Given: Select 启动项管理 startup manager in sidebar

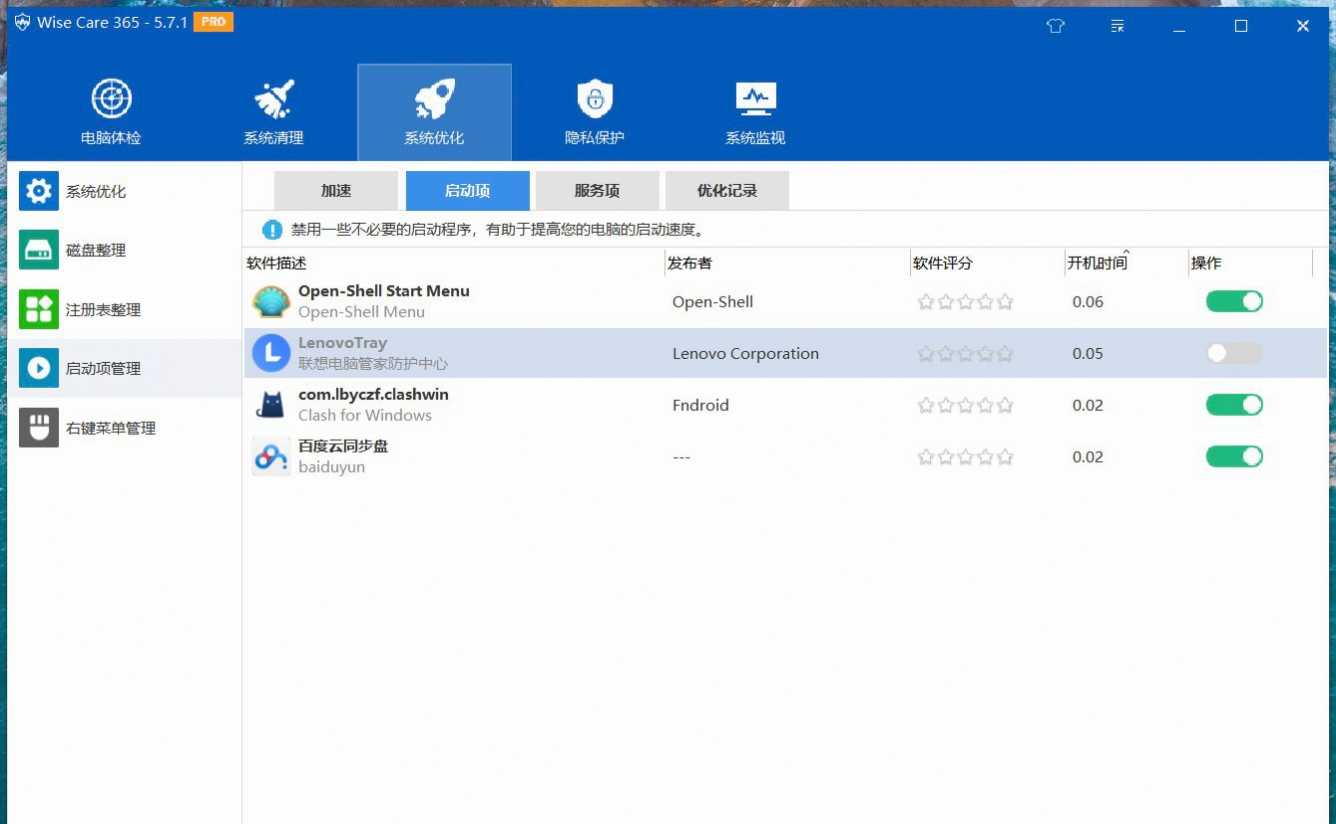Looking at the screenshot, I should click(x=124, y=368).
